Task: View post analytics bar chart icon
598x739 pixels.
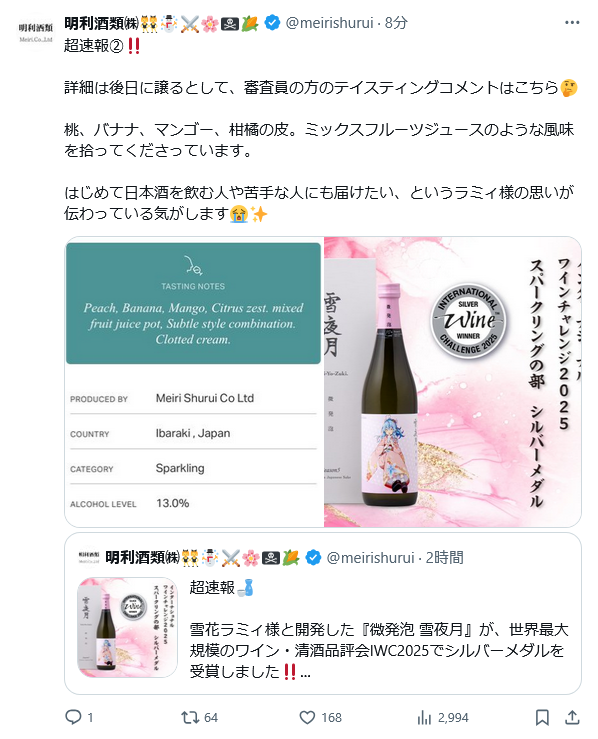Action: [x=424, y=718]
